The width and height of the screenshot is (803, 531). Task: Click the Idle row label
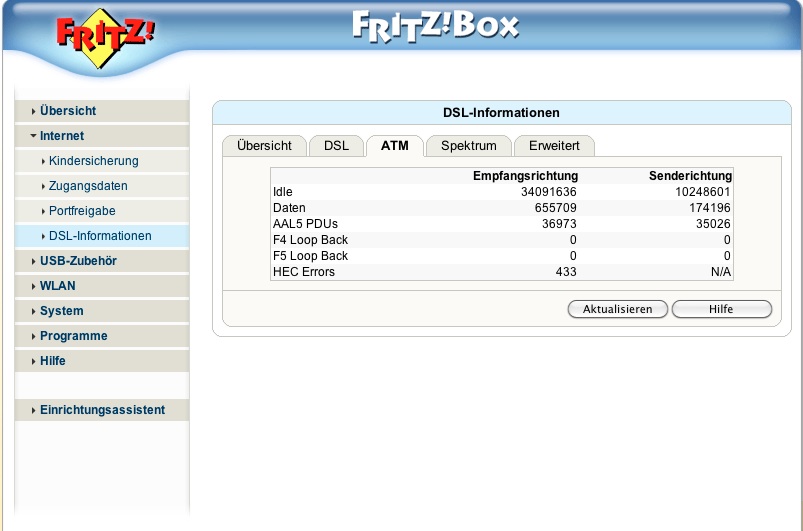pos(283,192)
